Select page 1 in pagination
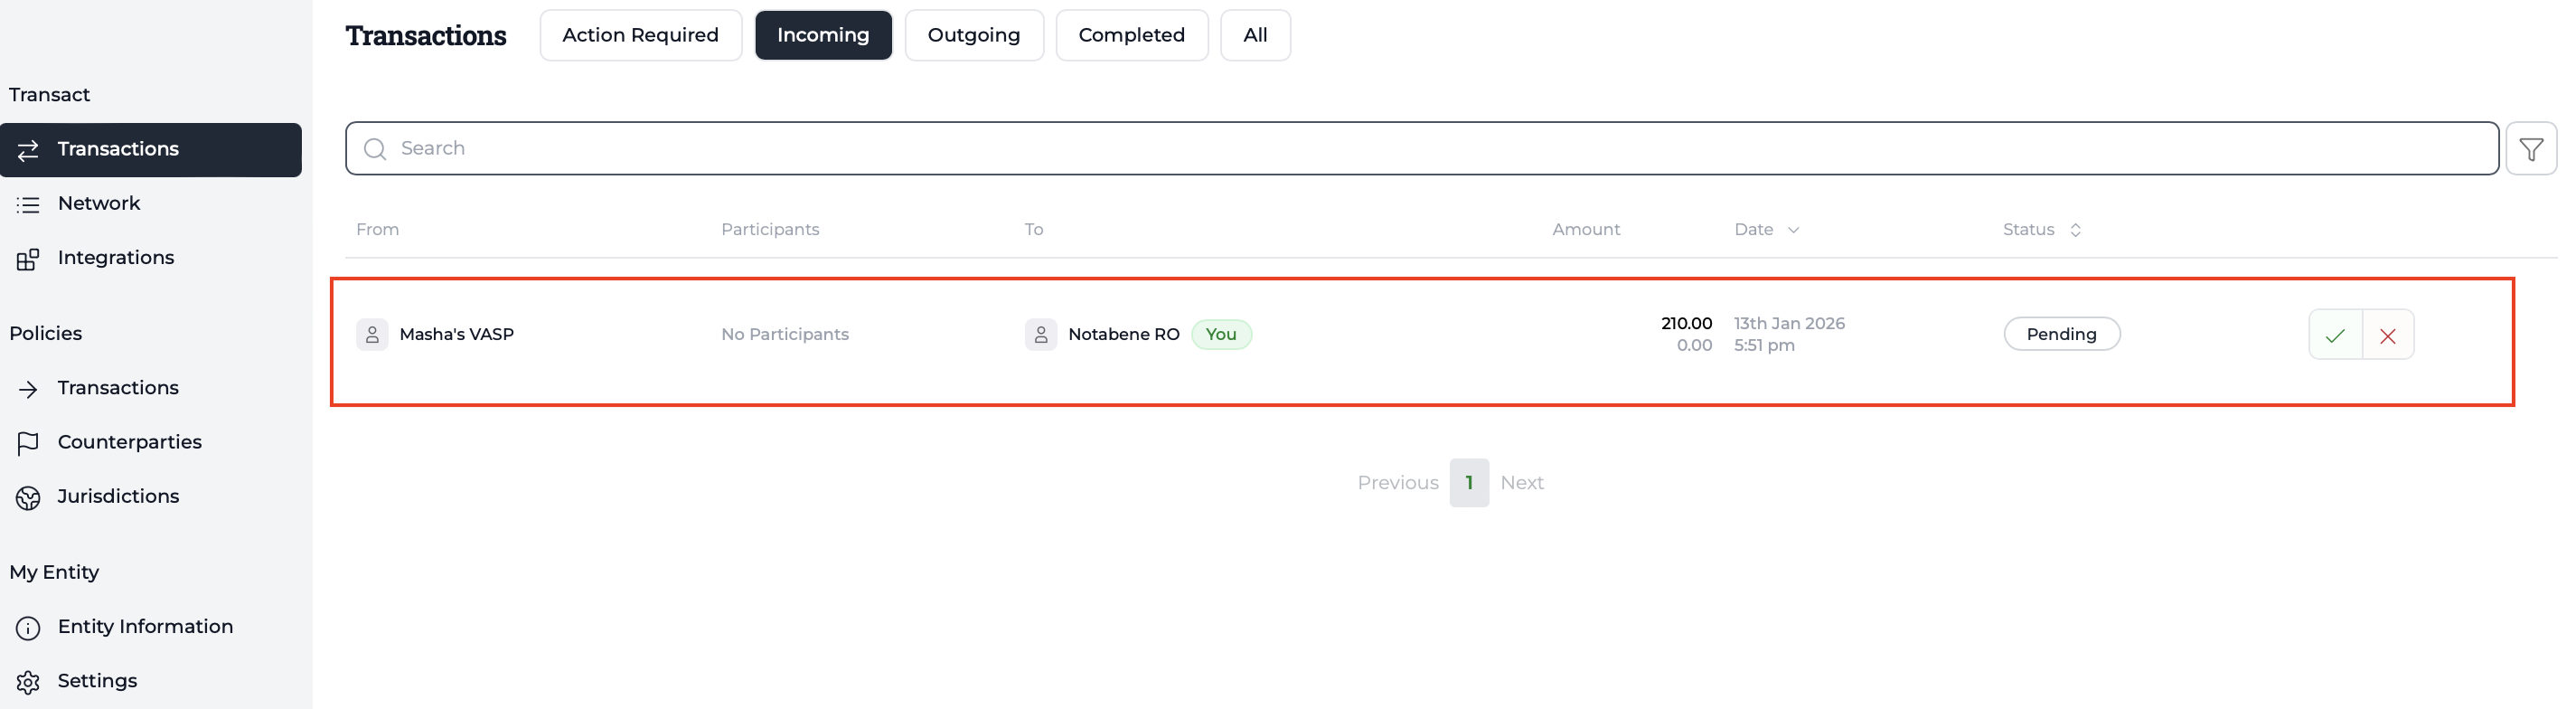Screen dimensions: 2576x709 coord(1469,483)
